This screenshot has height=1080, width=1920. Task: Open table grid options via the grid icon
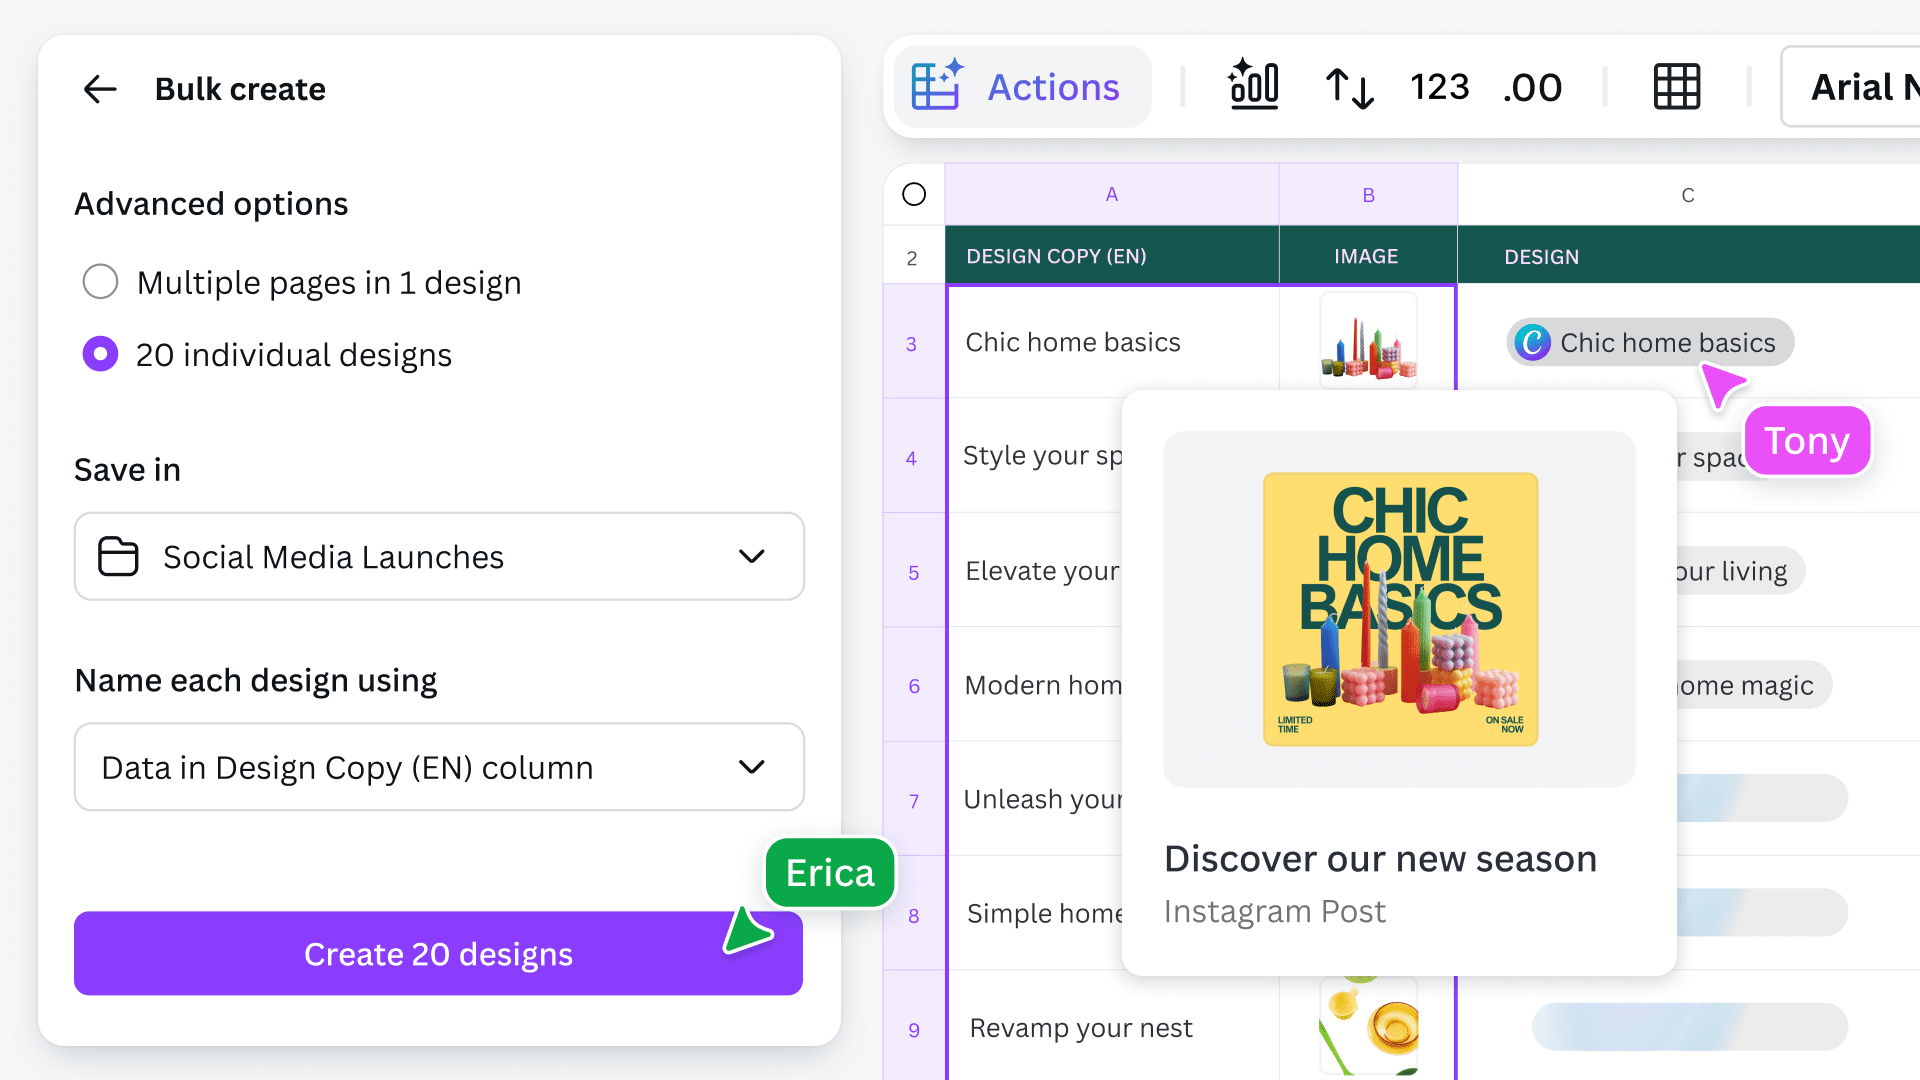tap(1676, 87)
